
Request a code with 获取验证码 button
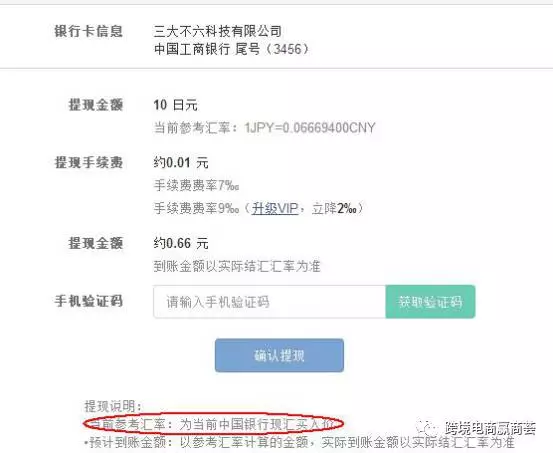pyautogui.click(x=430, y=302)
